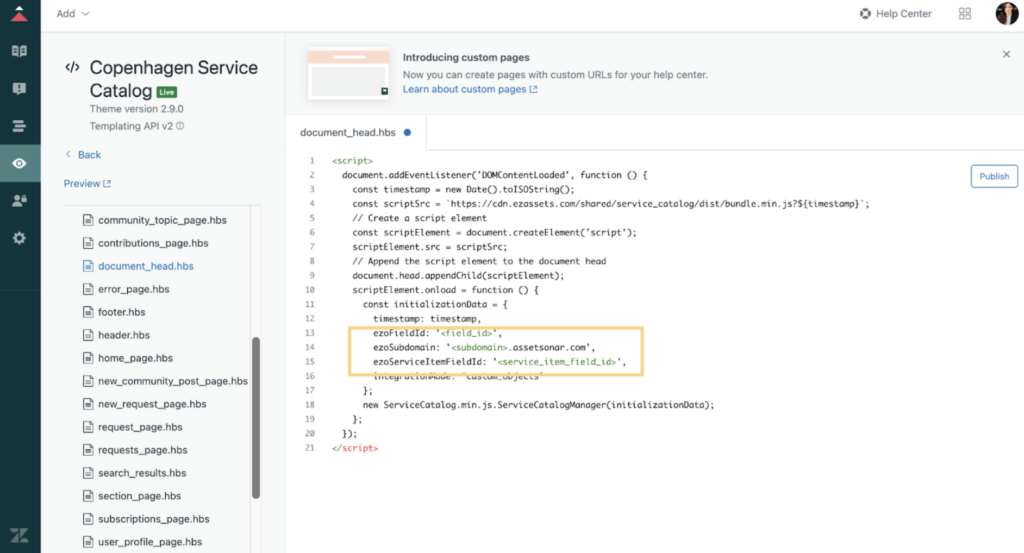Image resolution: width=1024 pixels, height=553 pixels.
Task: Open the moderate content speech bubble icon
Action: [20, 88]
